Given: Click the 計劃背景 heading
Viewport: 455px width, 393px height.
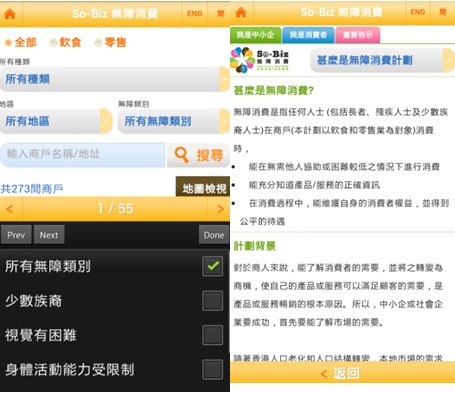Looking at the screenshot, I should 255,246.
